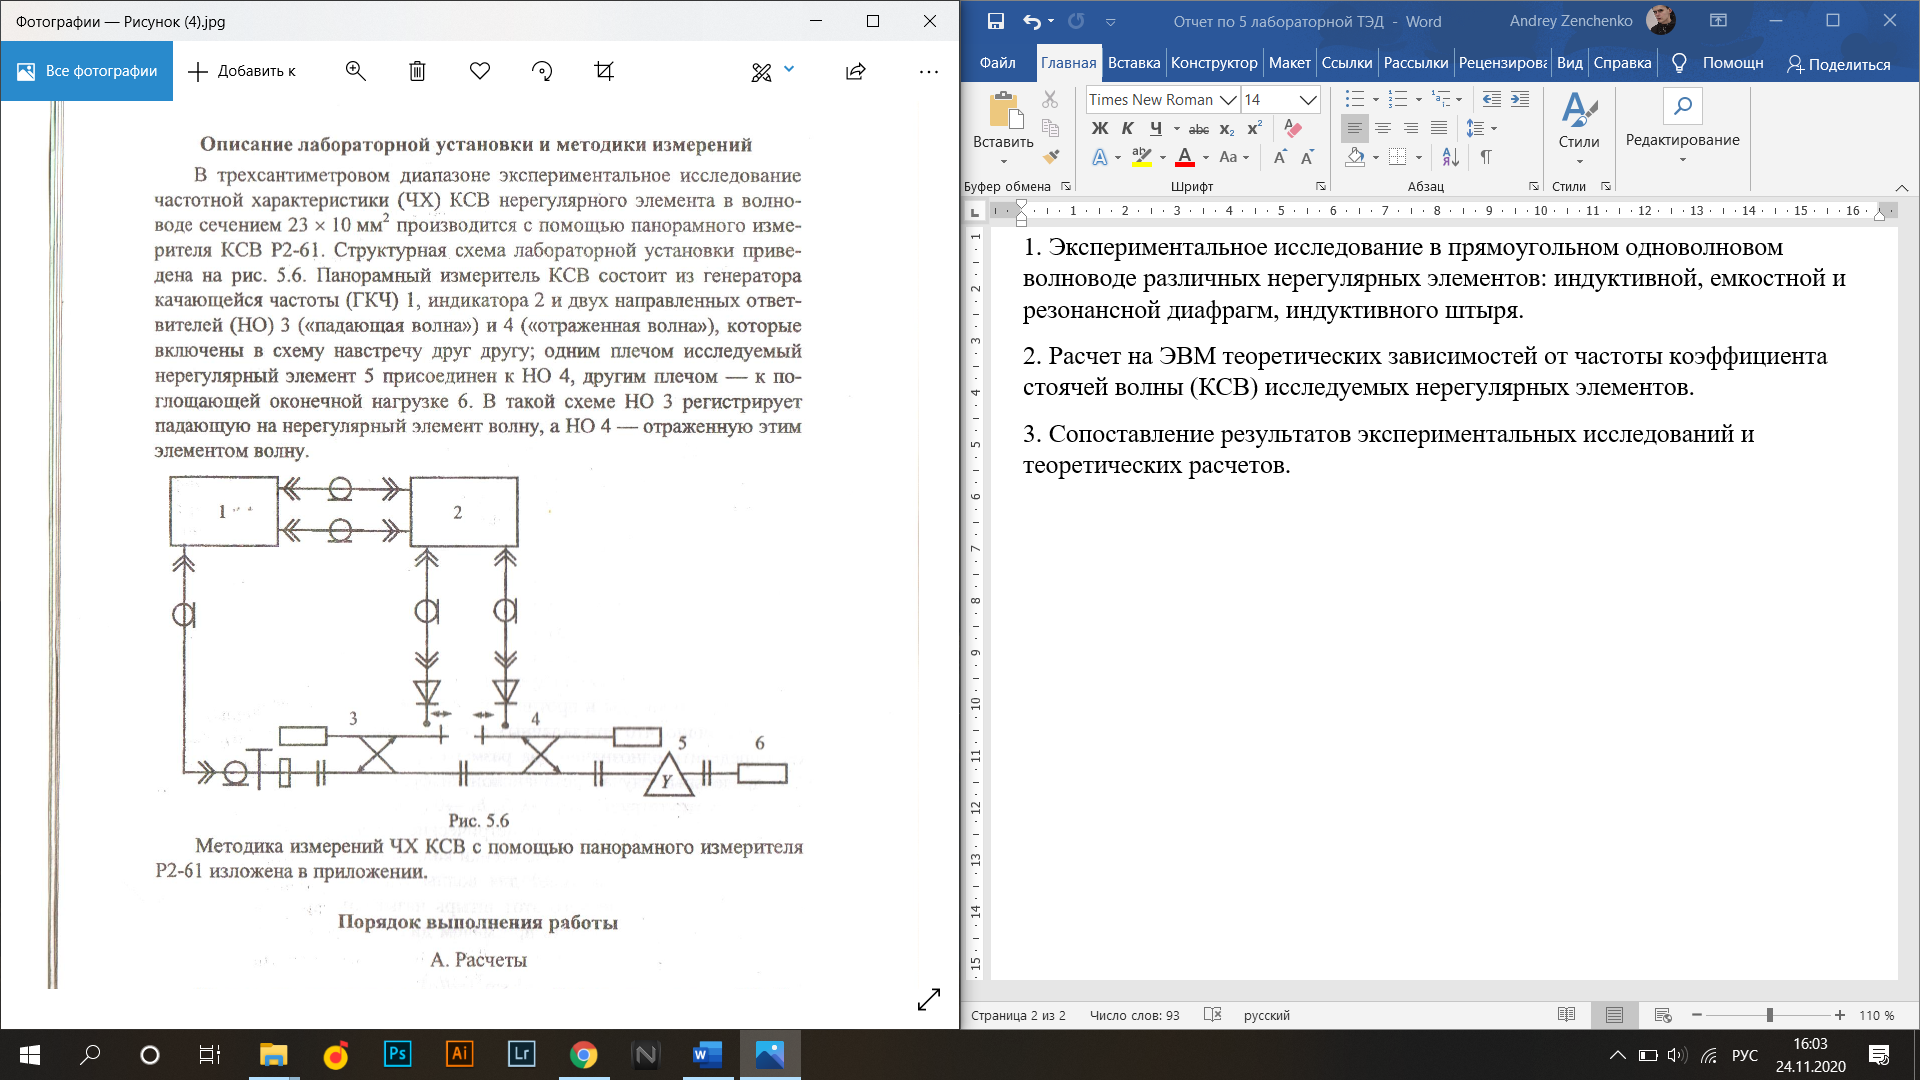Save the Word document
The image size is (1920, 1080).
(x=995, y=21)
